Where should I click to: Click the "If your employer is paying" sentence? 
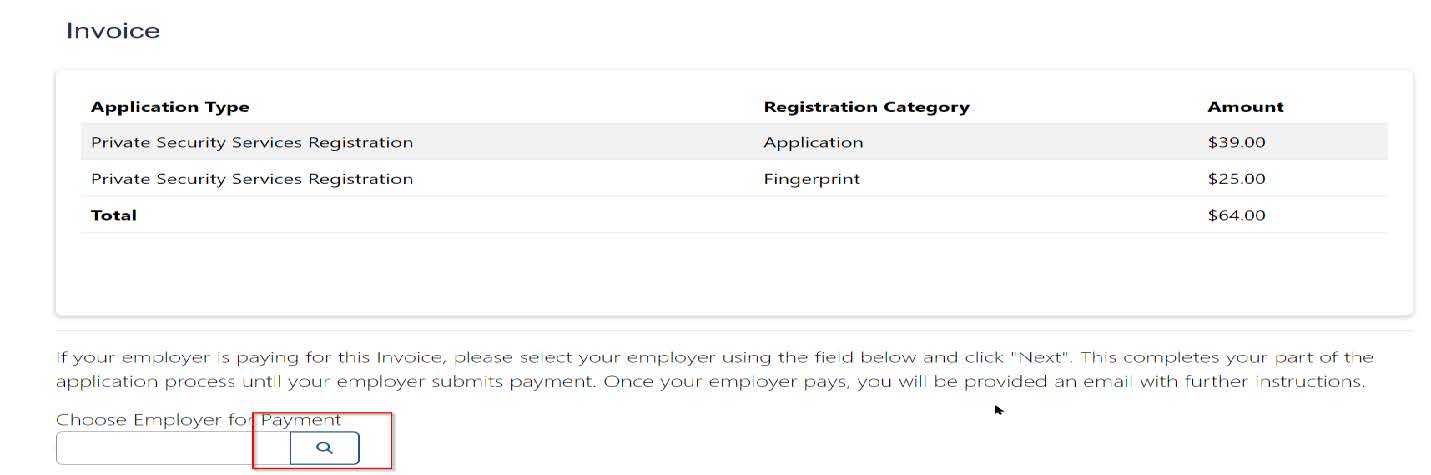(x=300, y=357)
